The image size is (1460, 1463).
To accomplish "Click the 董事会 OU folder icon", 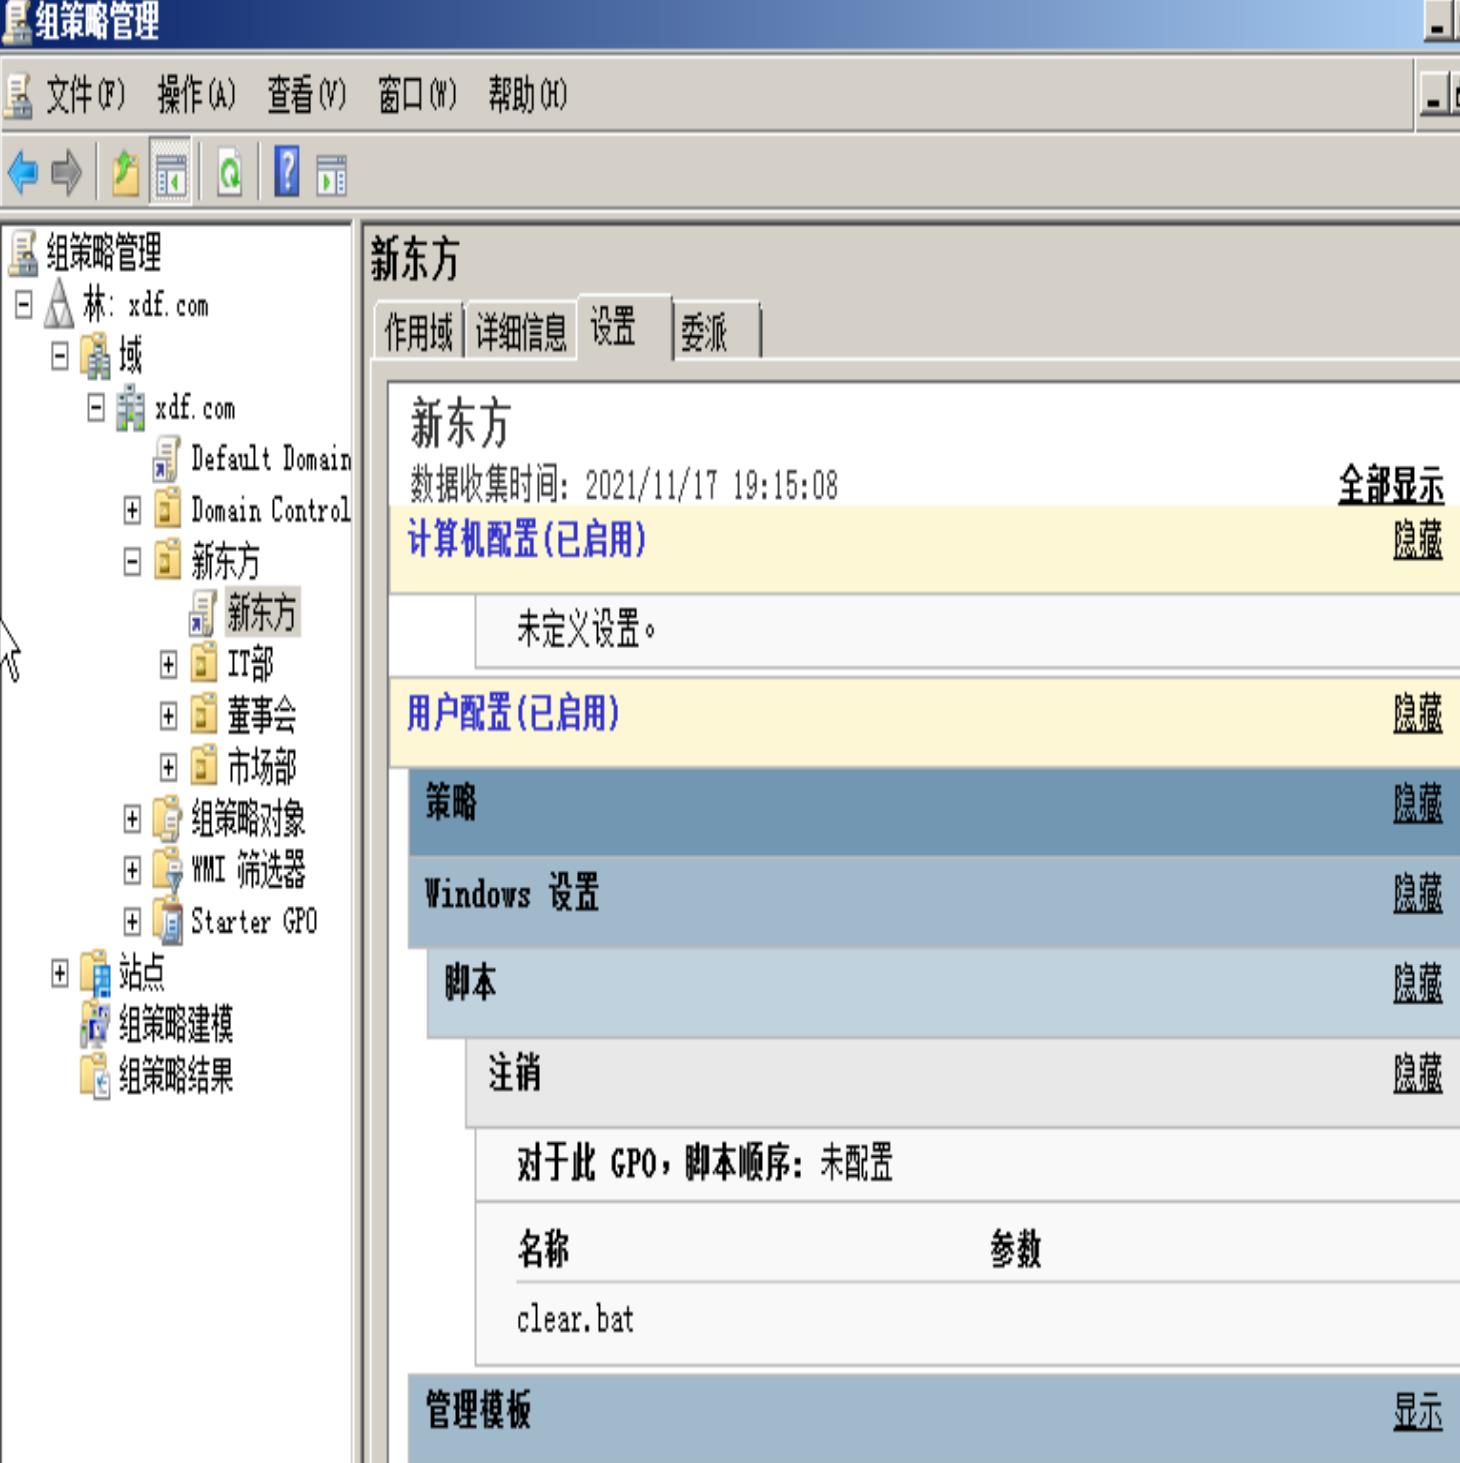I will coord(203,715).
